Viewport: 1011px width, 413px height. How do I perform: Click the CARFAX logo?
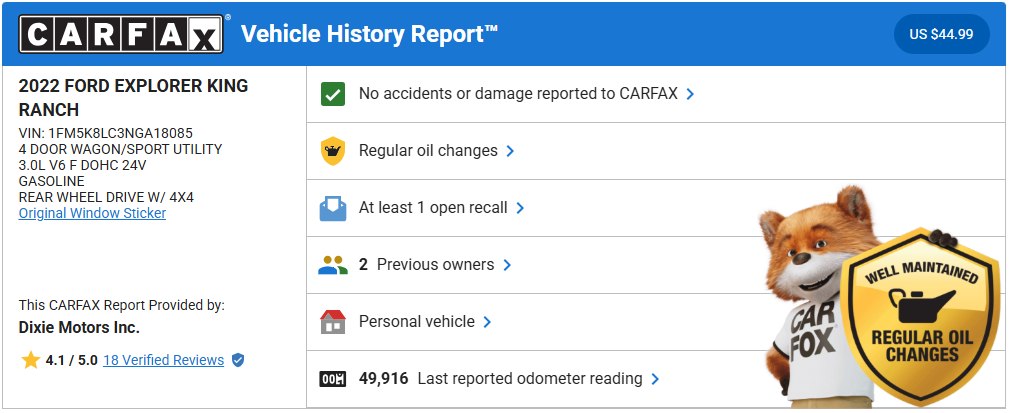click(120, 36)
